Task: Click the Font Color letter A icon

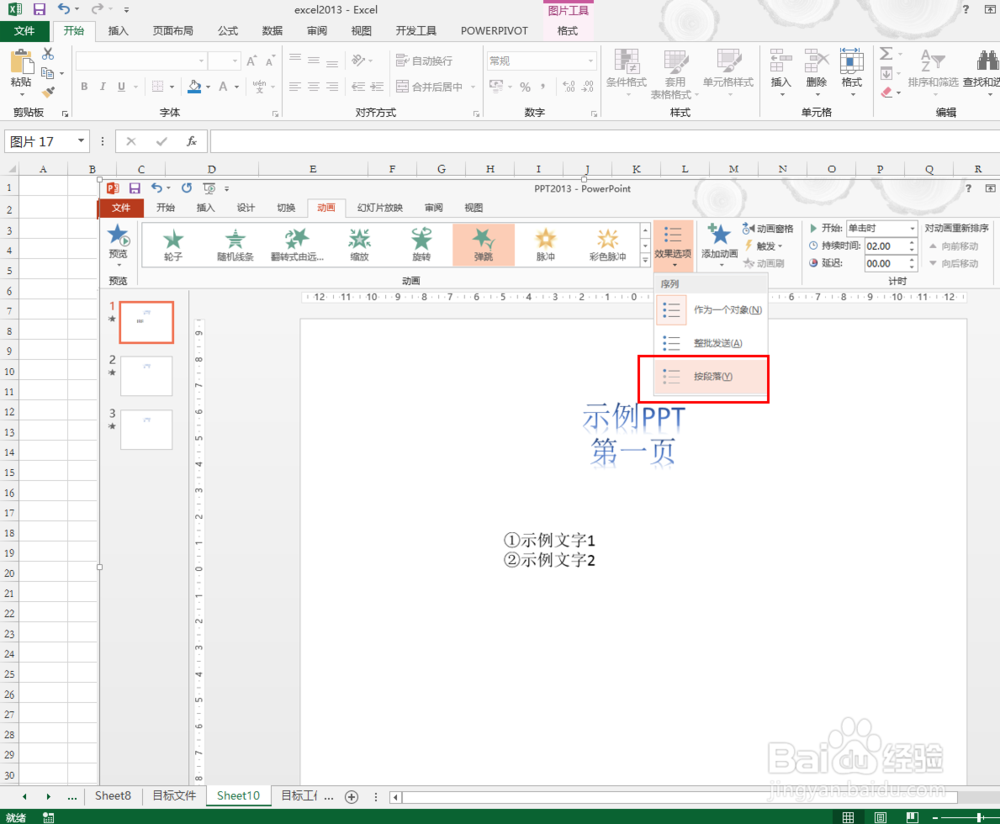Action: 223,86
